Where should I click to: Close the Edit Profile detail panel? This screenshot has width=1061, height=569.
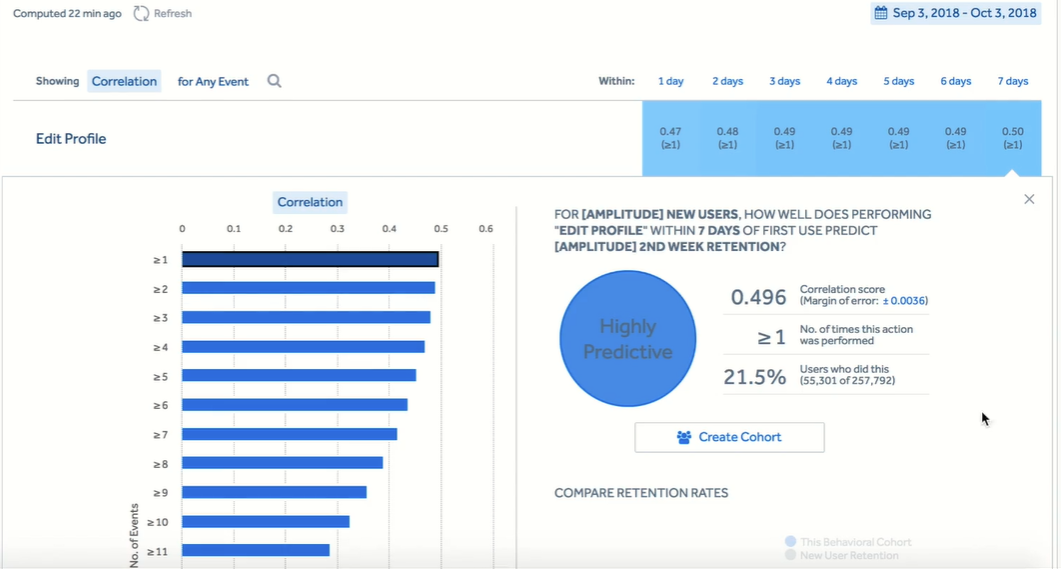tap(1029, 199)
